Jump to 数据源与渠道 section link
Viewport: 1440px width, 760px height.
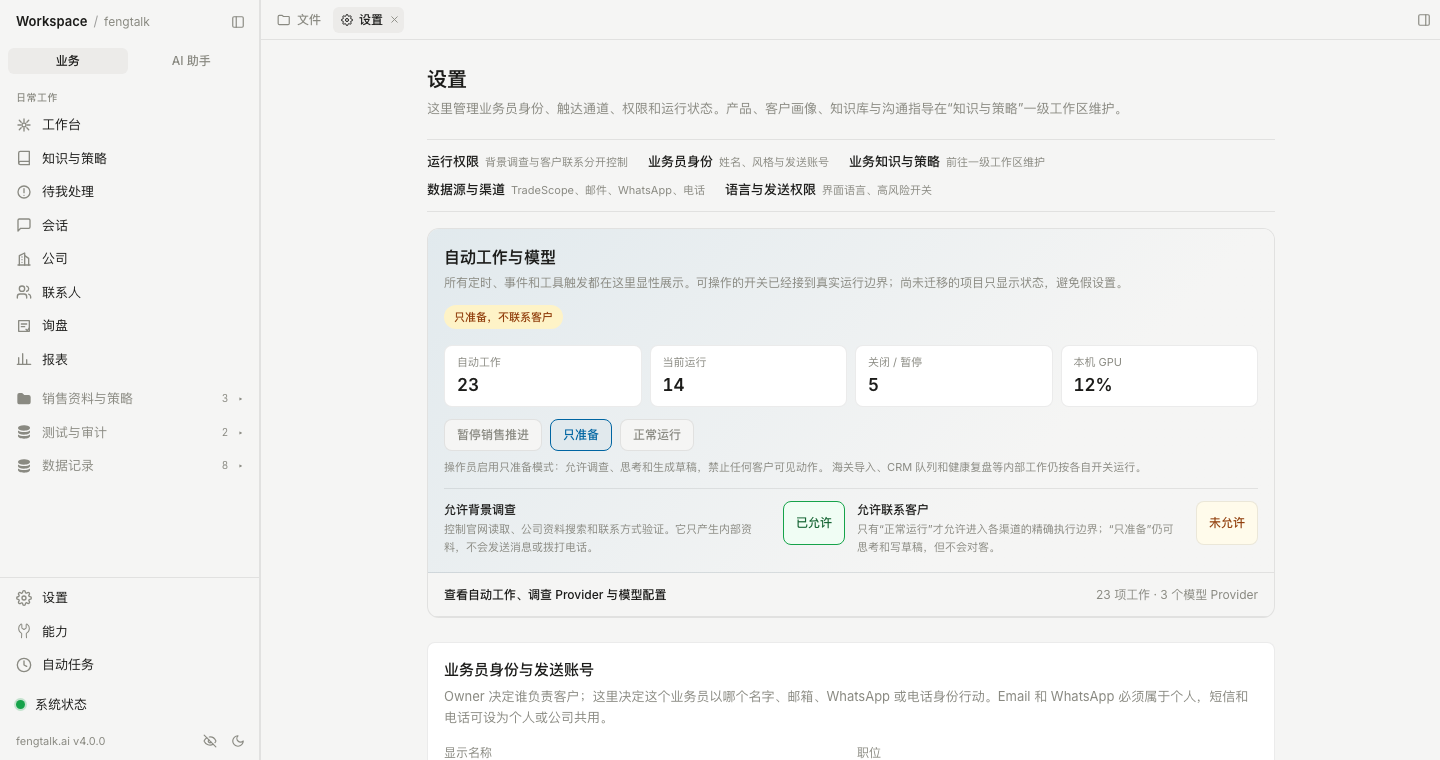point(566,190)
